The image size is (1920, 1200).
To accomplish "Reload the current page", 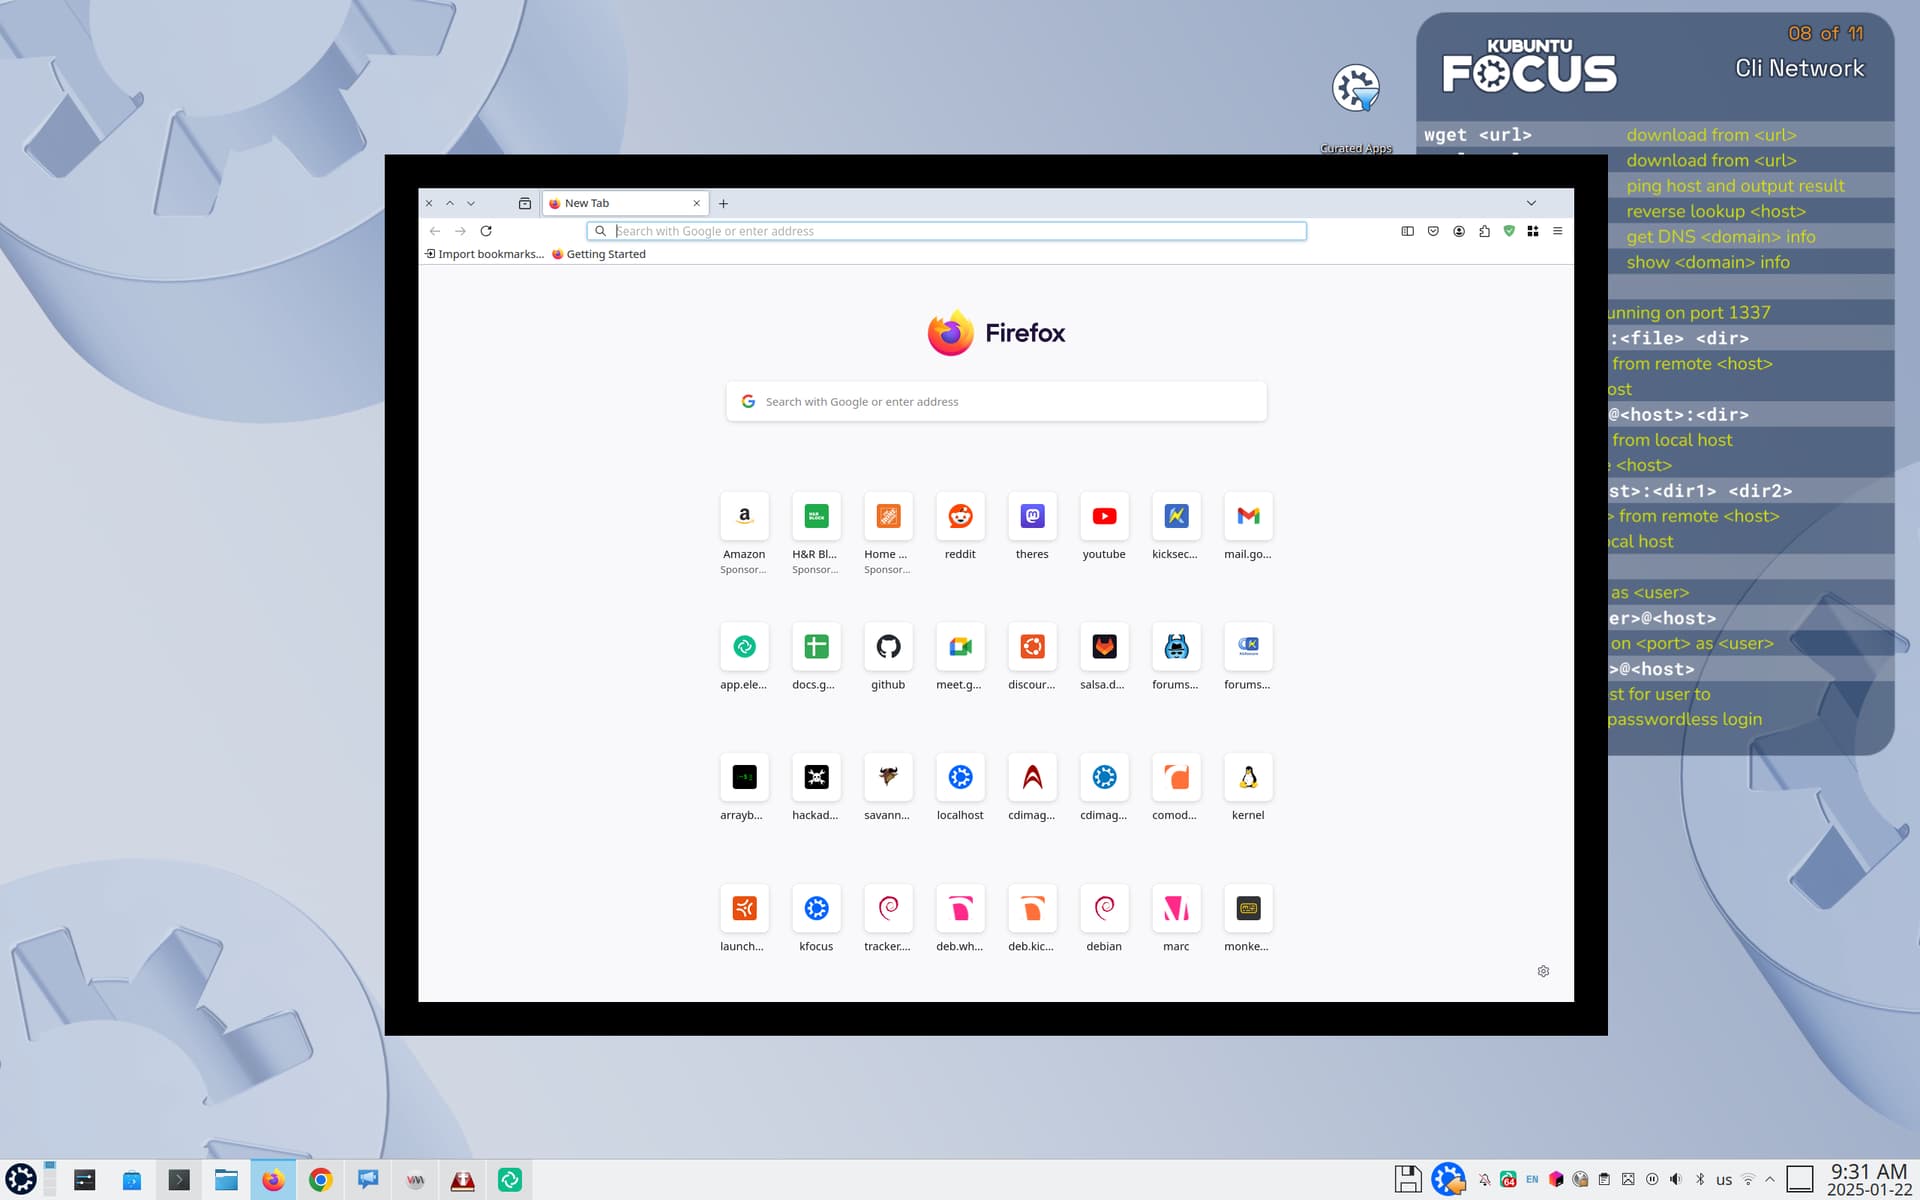I will pos(486,231).
